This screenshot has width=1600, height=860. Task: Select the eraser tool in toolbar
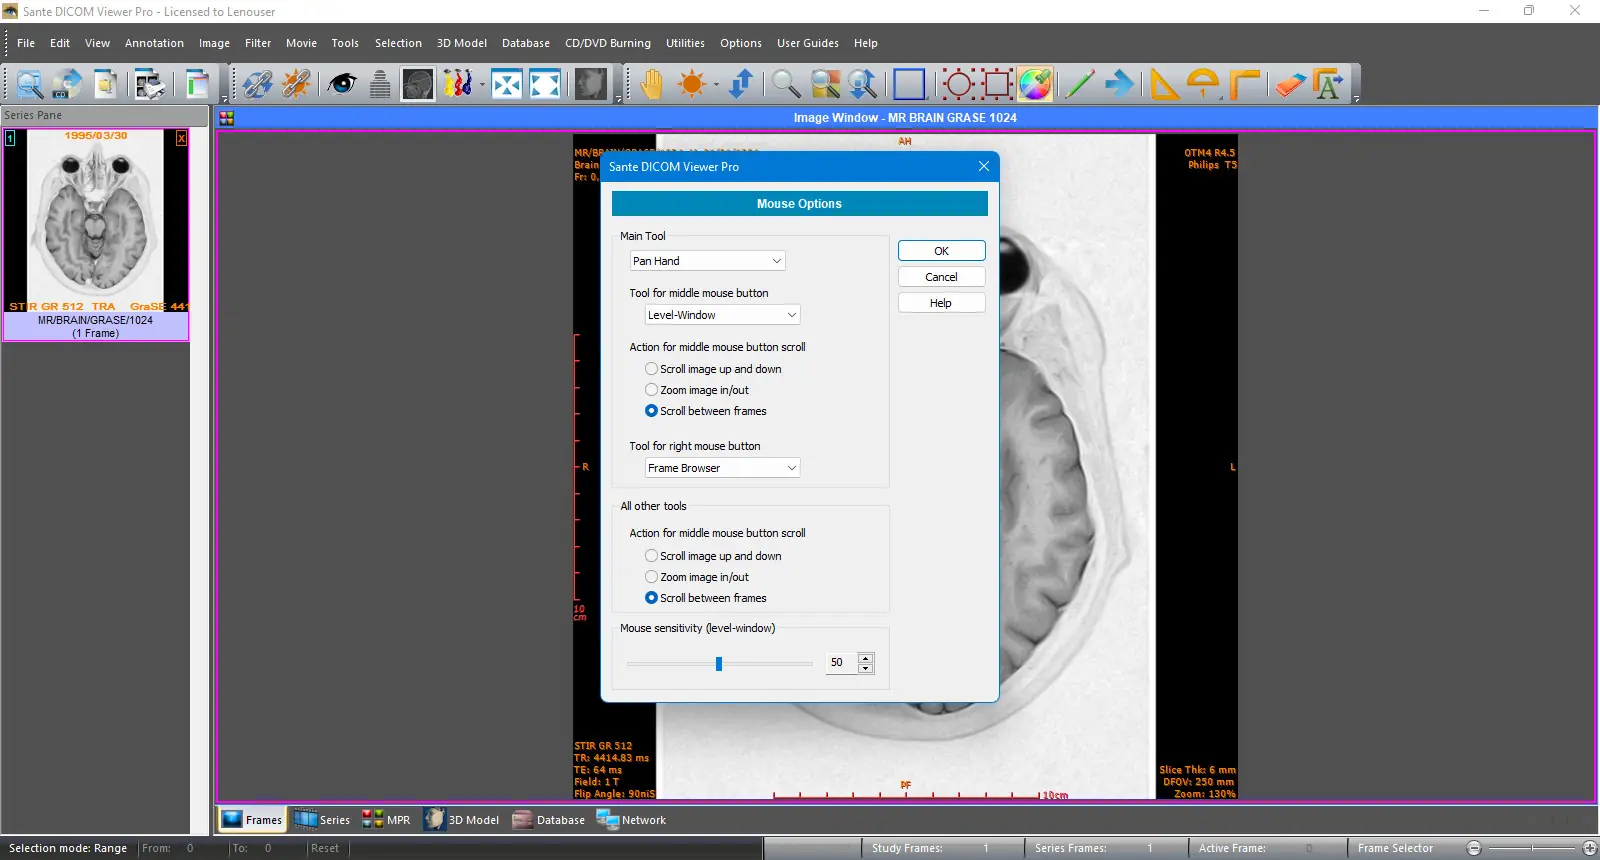point(1290,84)
